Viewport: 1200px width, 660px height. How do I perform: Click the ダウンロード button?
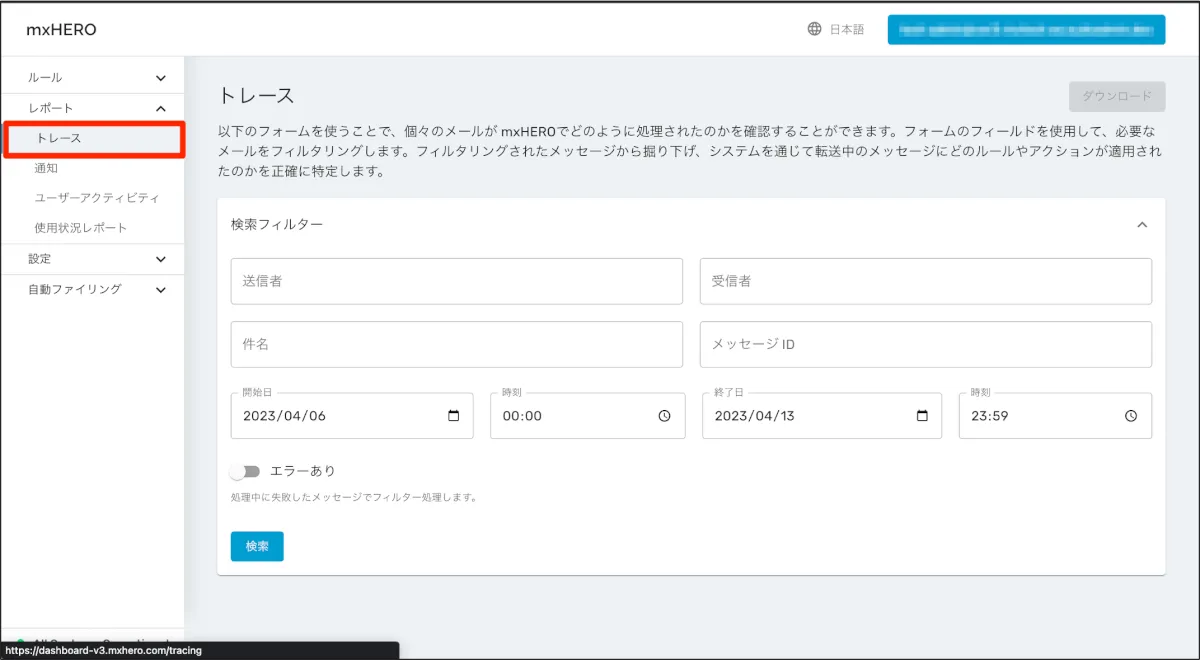(1116, 96)
